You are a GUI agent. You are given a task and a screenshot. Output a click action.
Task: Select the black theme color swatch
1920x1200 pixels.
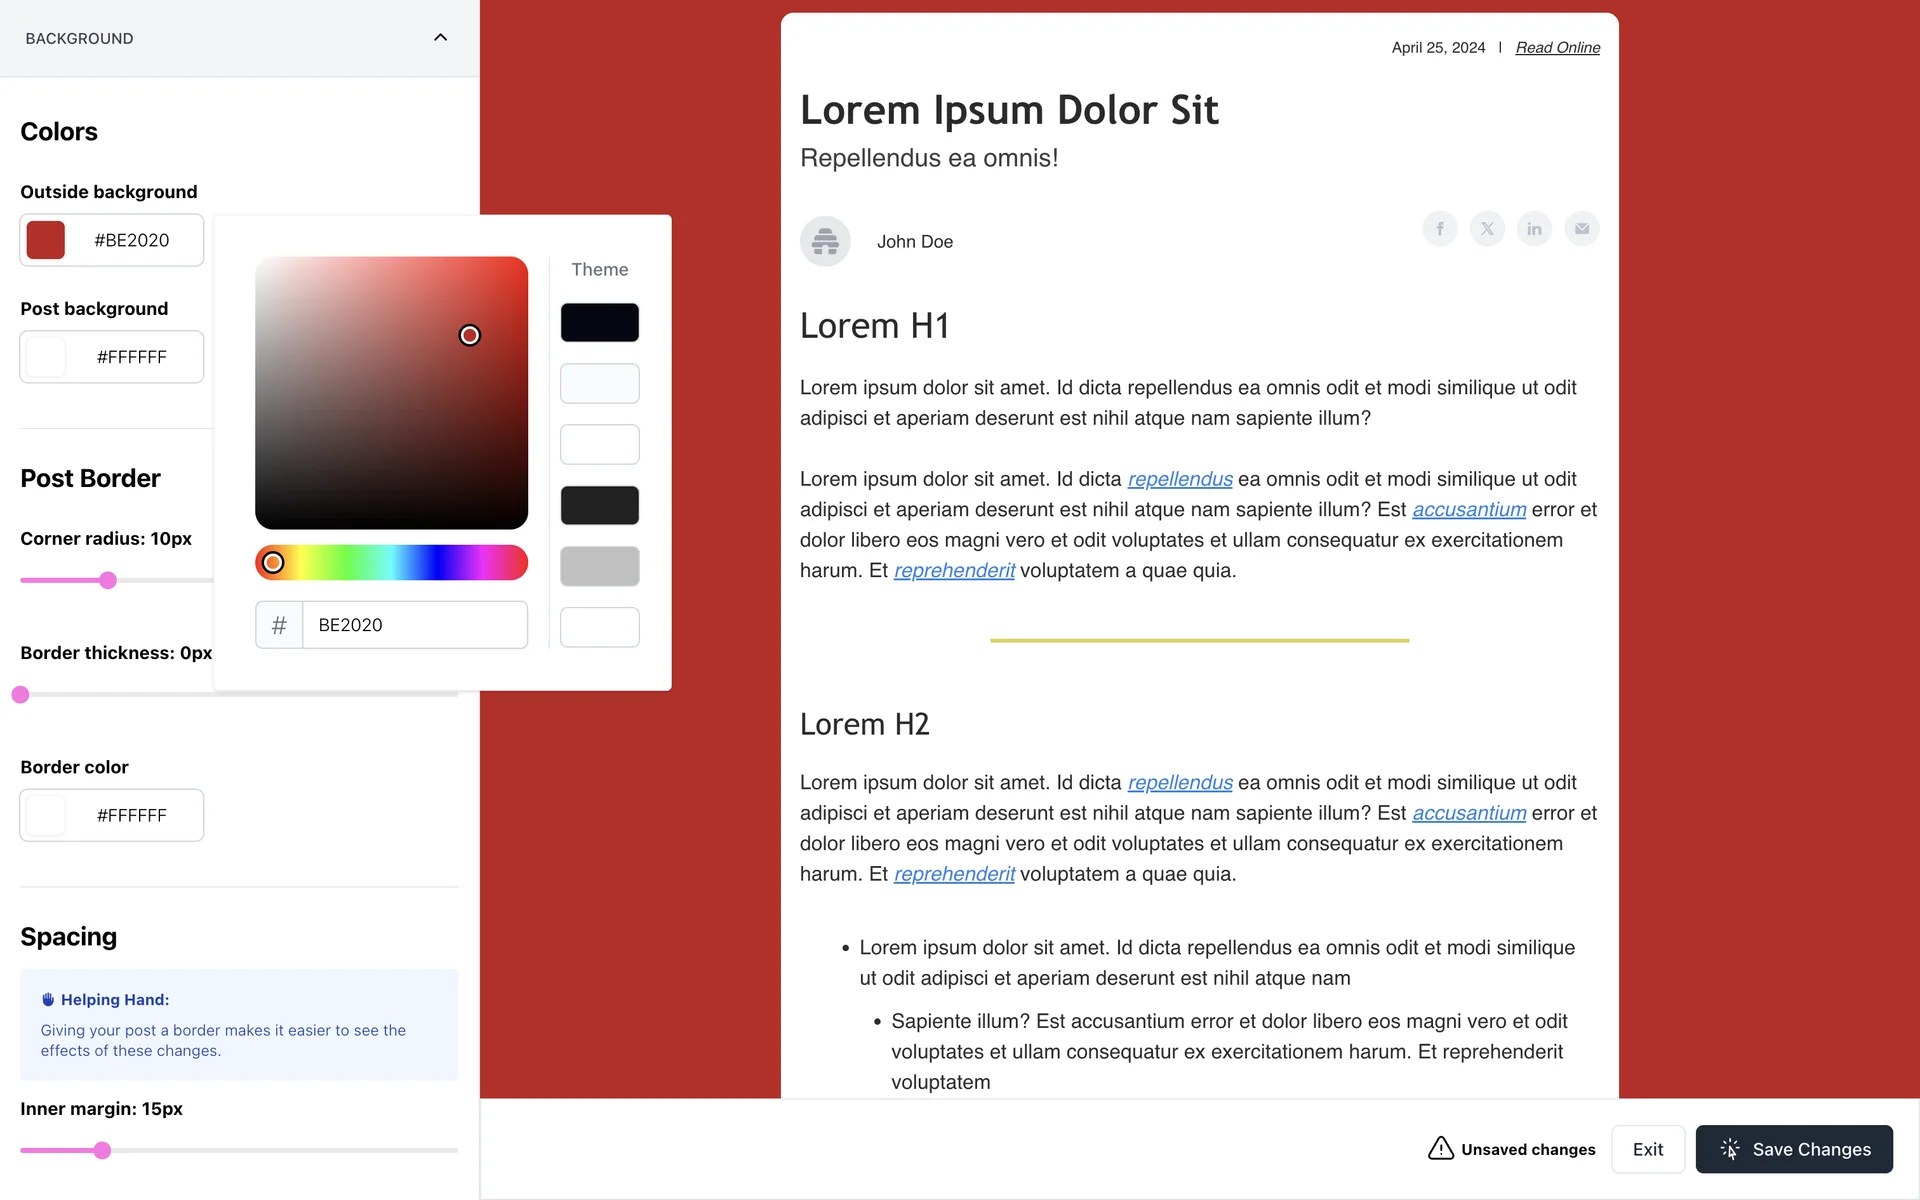point(599,322)
